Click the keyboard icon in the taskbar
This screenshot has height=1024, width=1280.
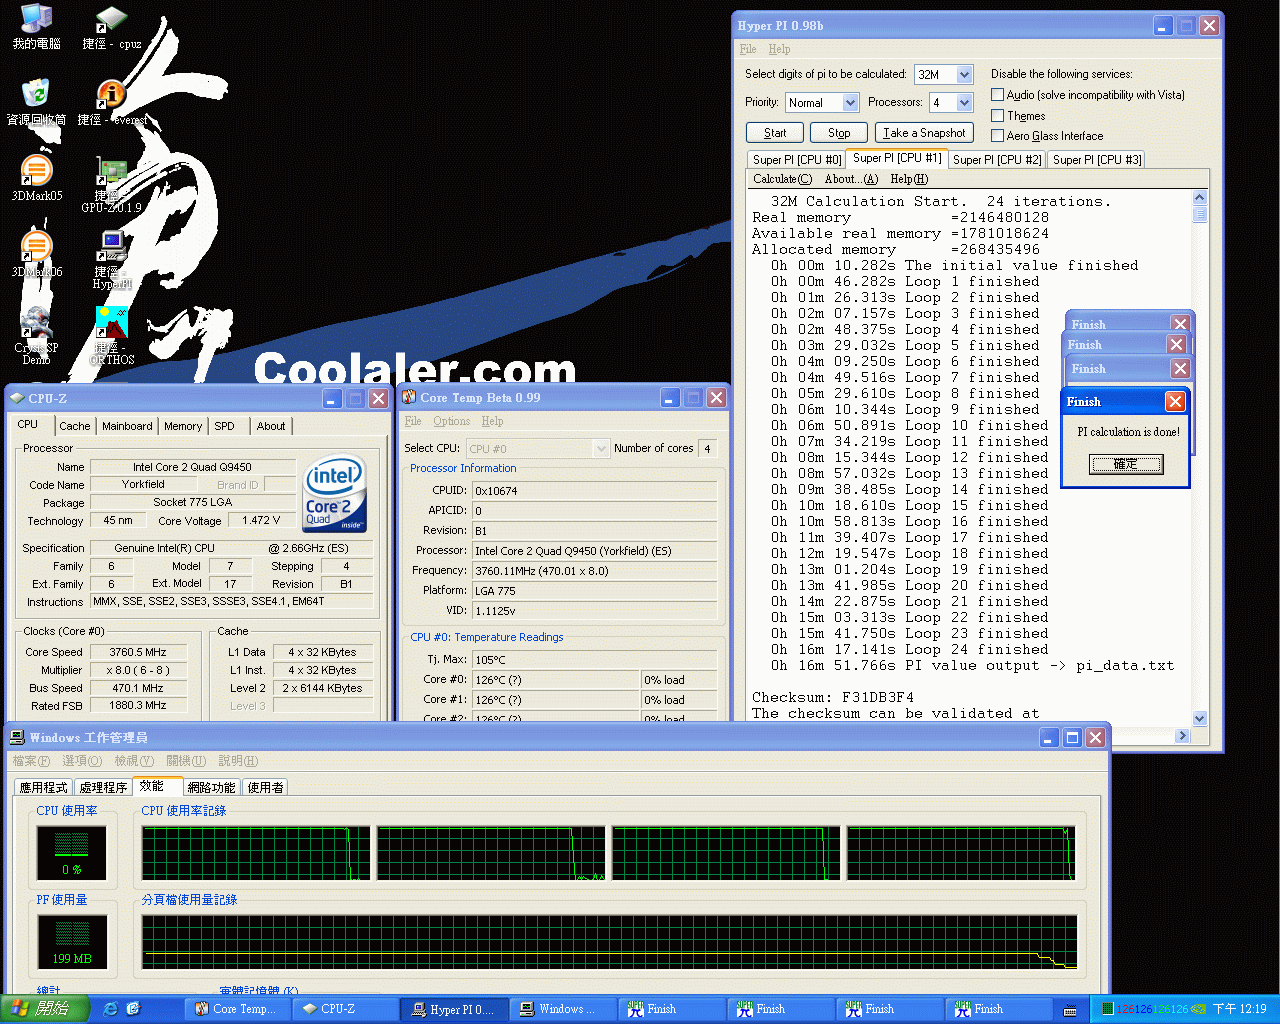(1070, 1010)
